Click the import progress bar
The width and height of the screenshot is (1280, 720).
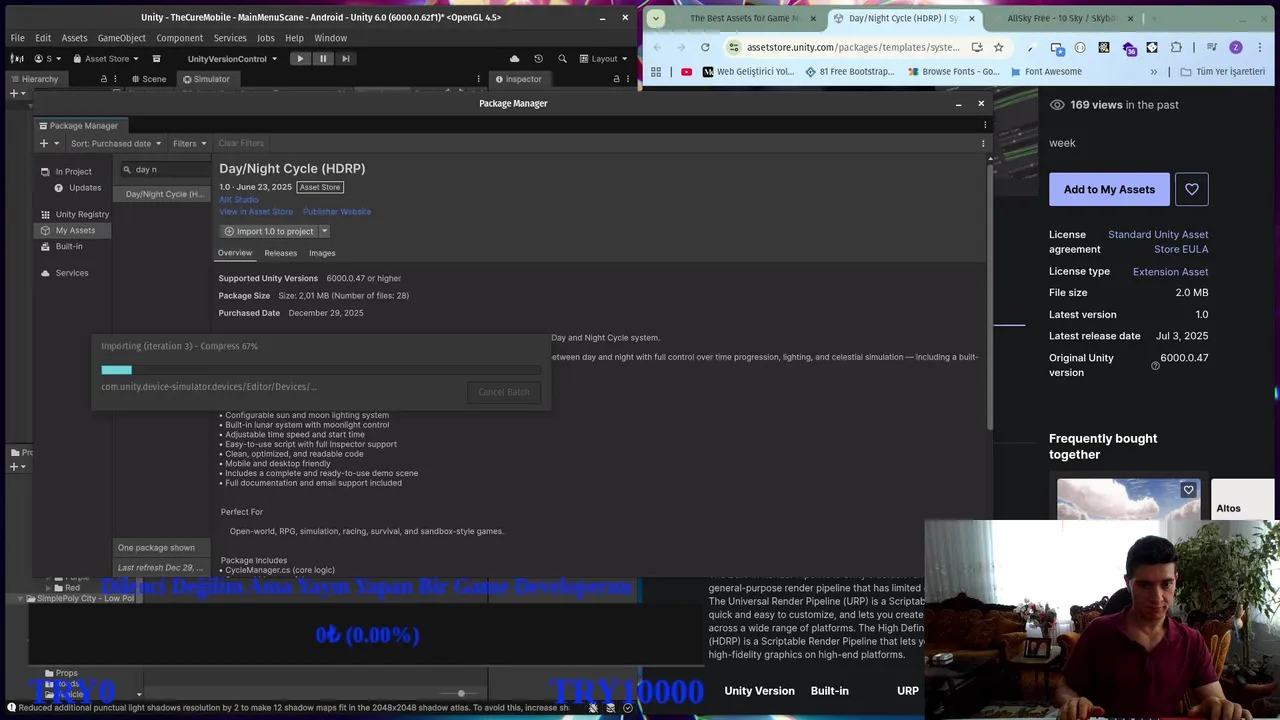click(x=321, y=370)
